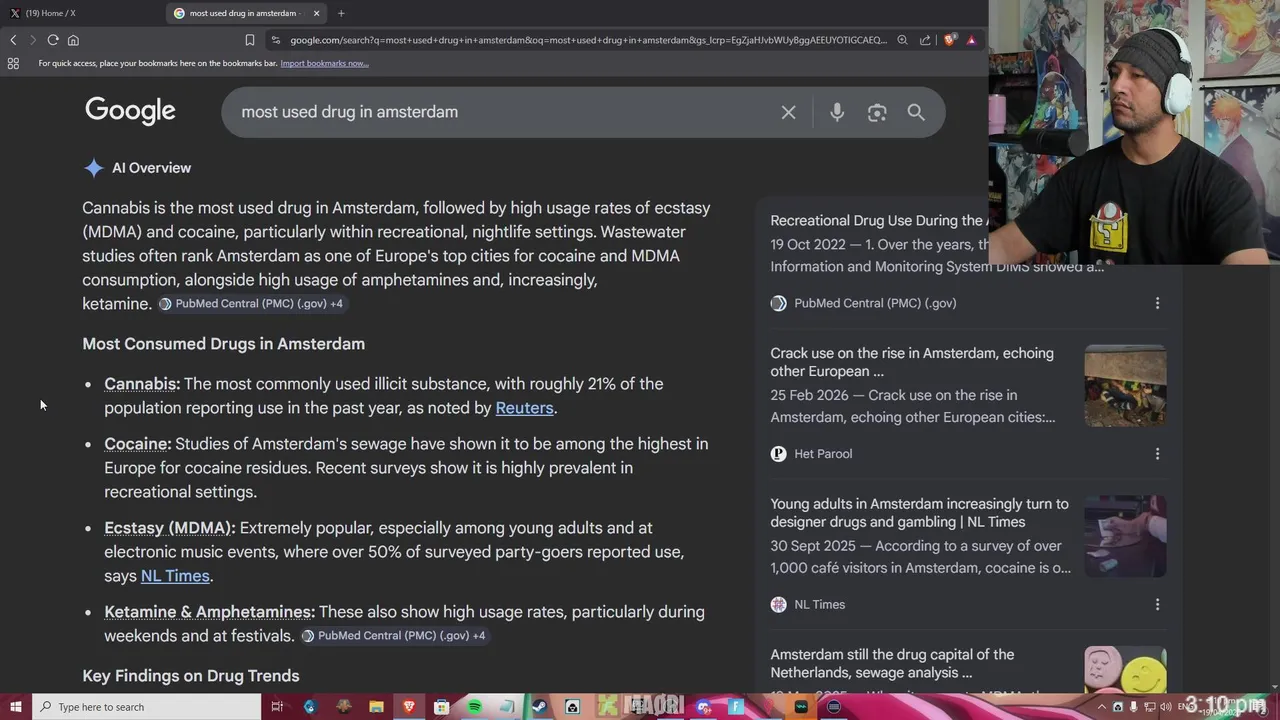Click the AI Overview sparkle icon
The height and width of the screenshot is (720, 1280).
pyautogui.click(x=93, y=168)
